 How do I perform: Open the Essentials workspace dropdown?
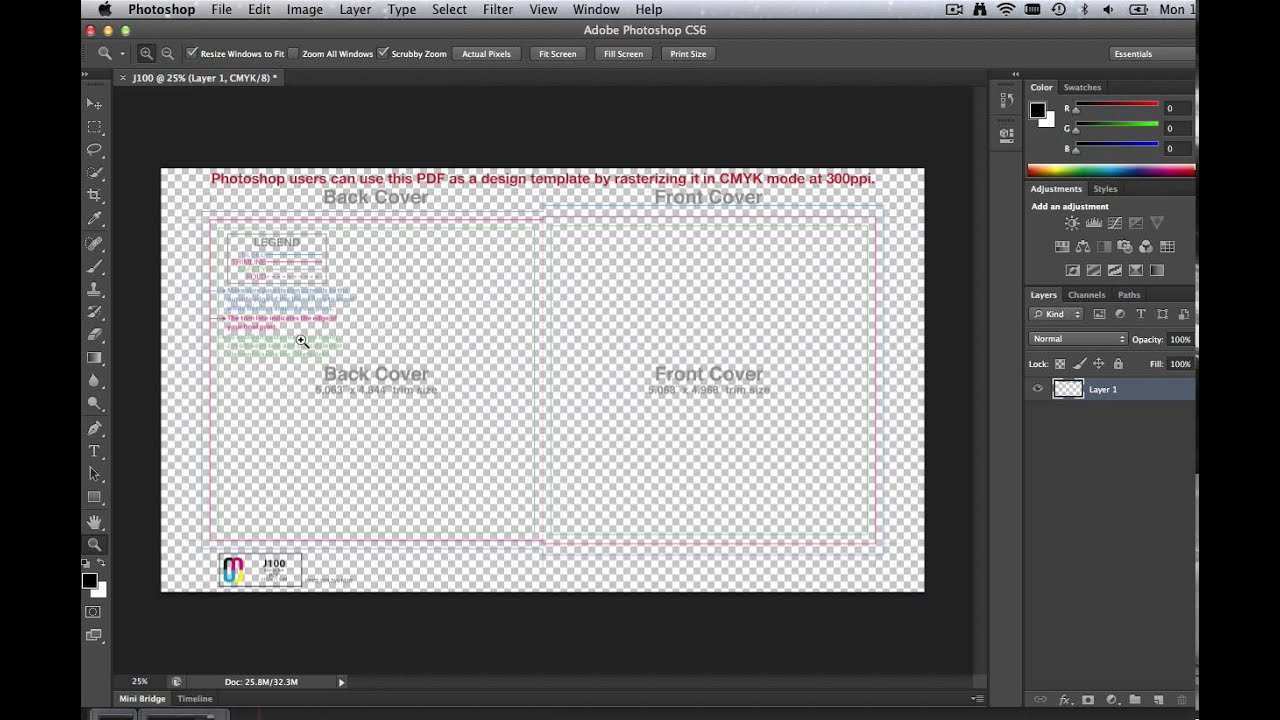click(x=1150, y=54)
